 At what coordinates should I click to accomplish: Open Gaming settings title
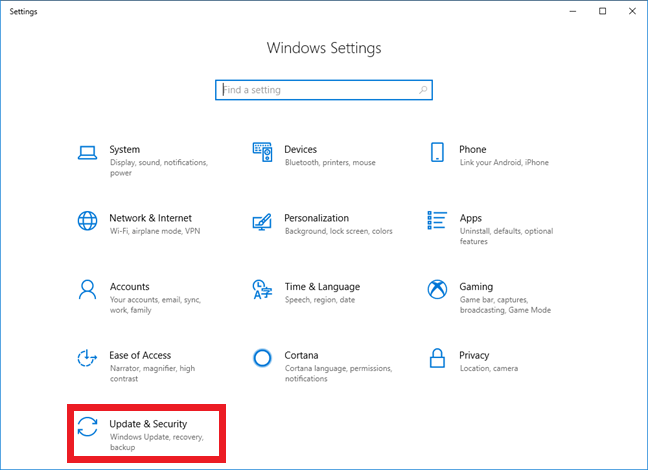pos(476,286)
